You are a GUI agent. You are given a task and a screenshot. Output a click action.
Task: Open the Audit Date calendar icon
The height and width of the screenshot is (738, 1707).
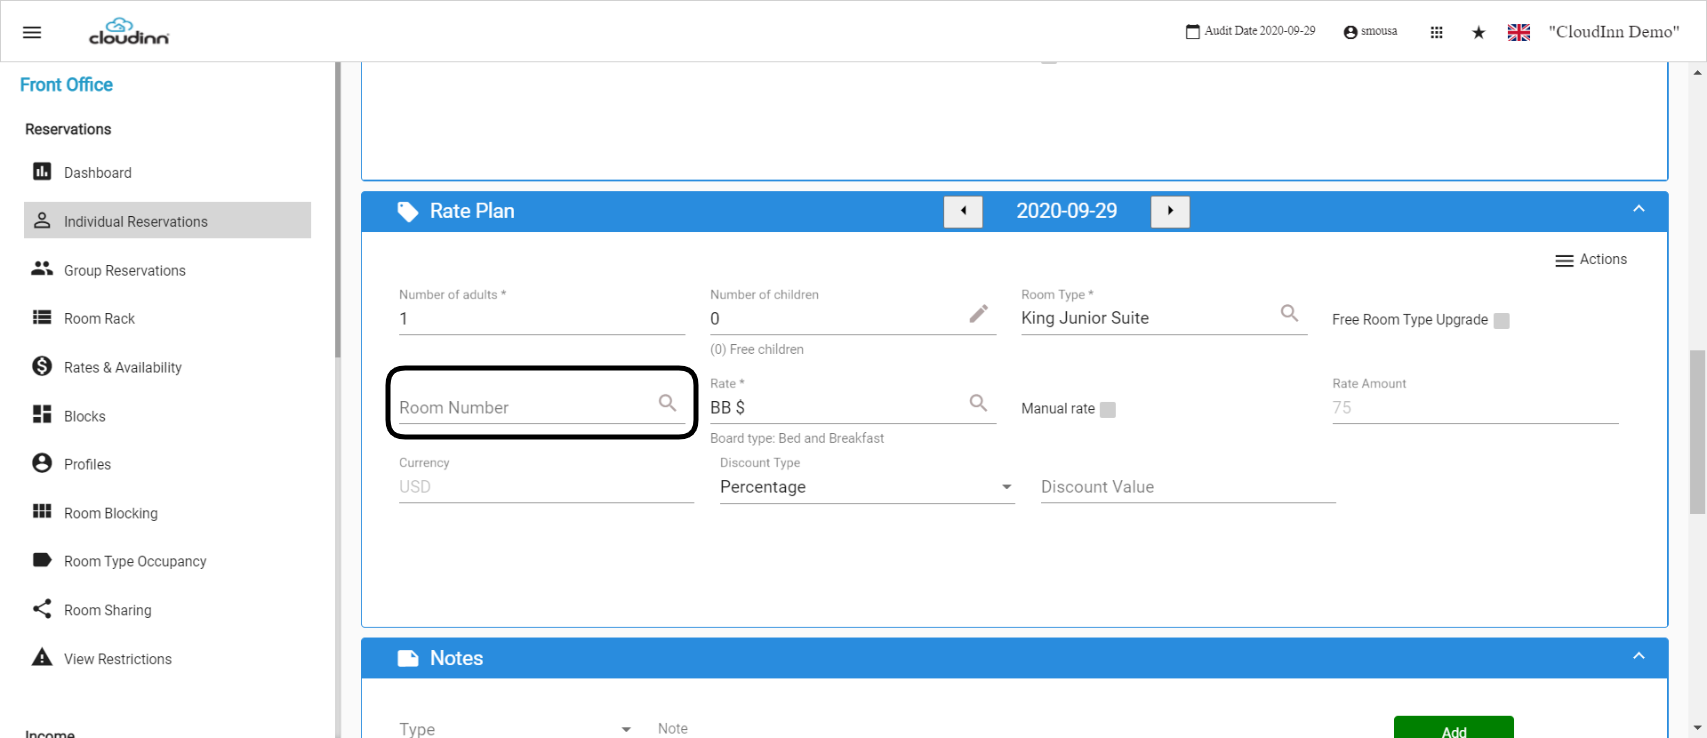point(1193,32)
